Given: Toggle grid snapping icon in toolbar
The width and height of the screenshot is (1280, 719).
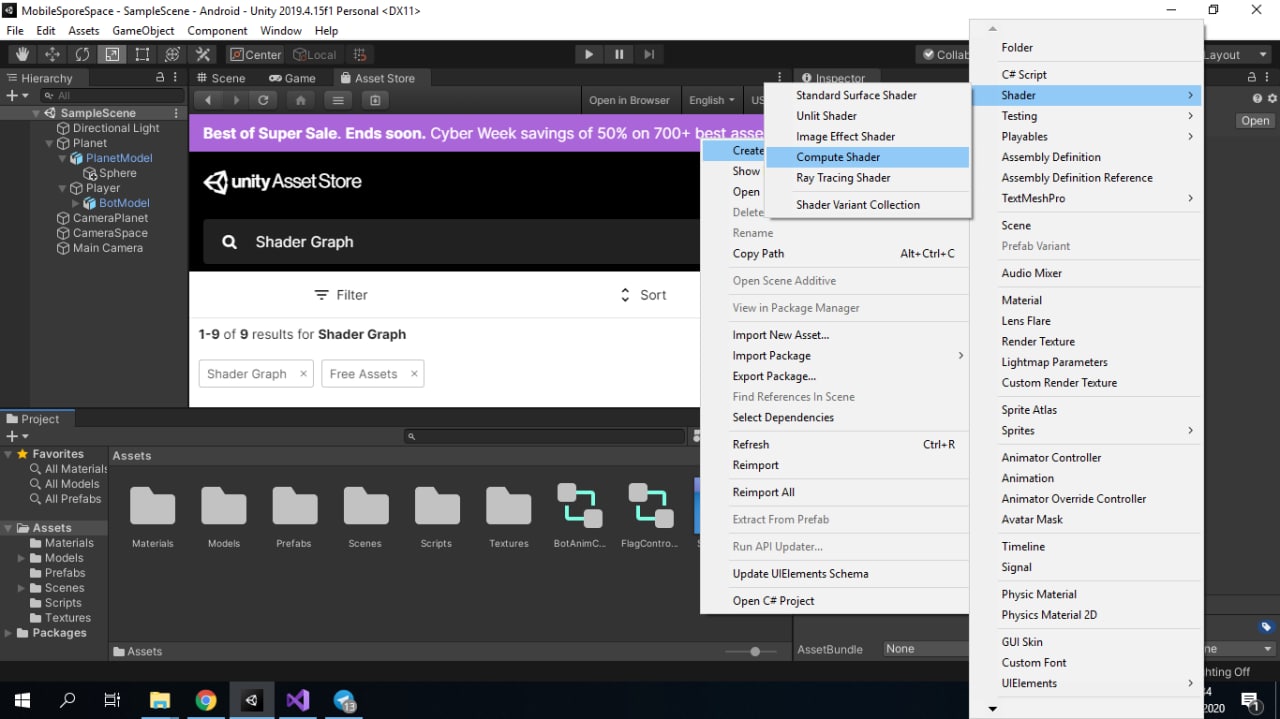Looking at the screenshot, I should 361,54.
